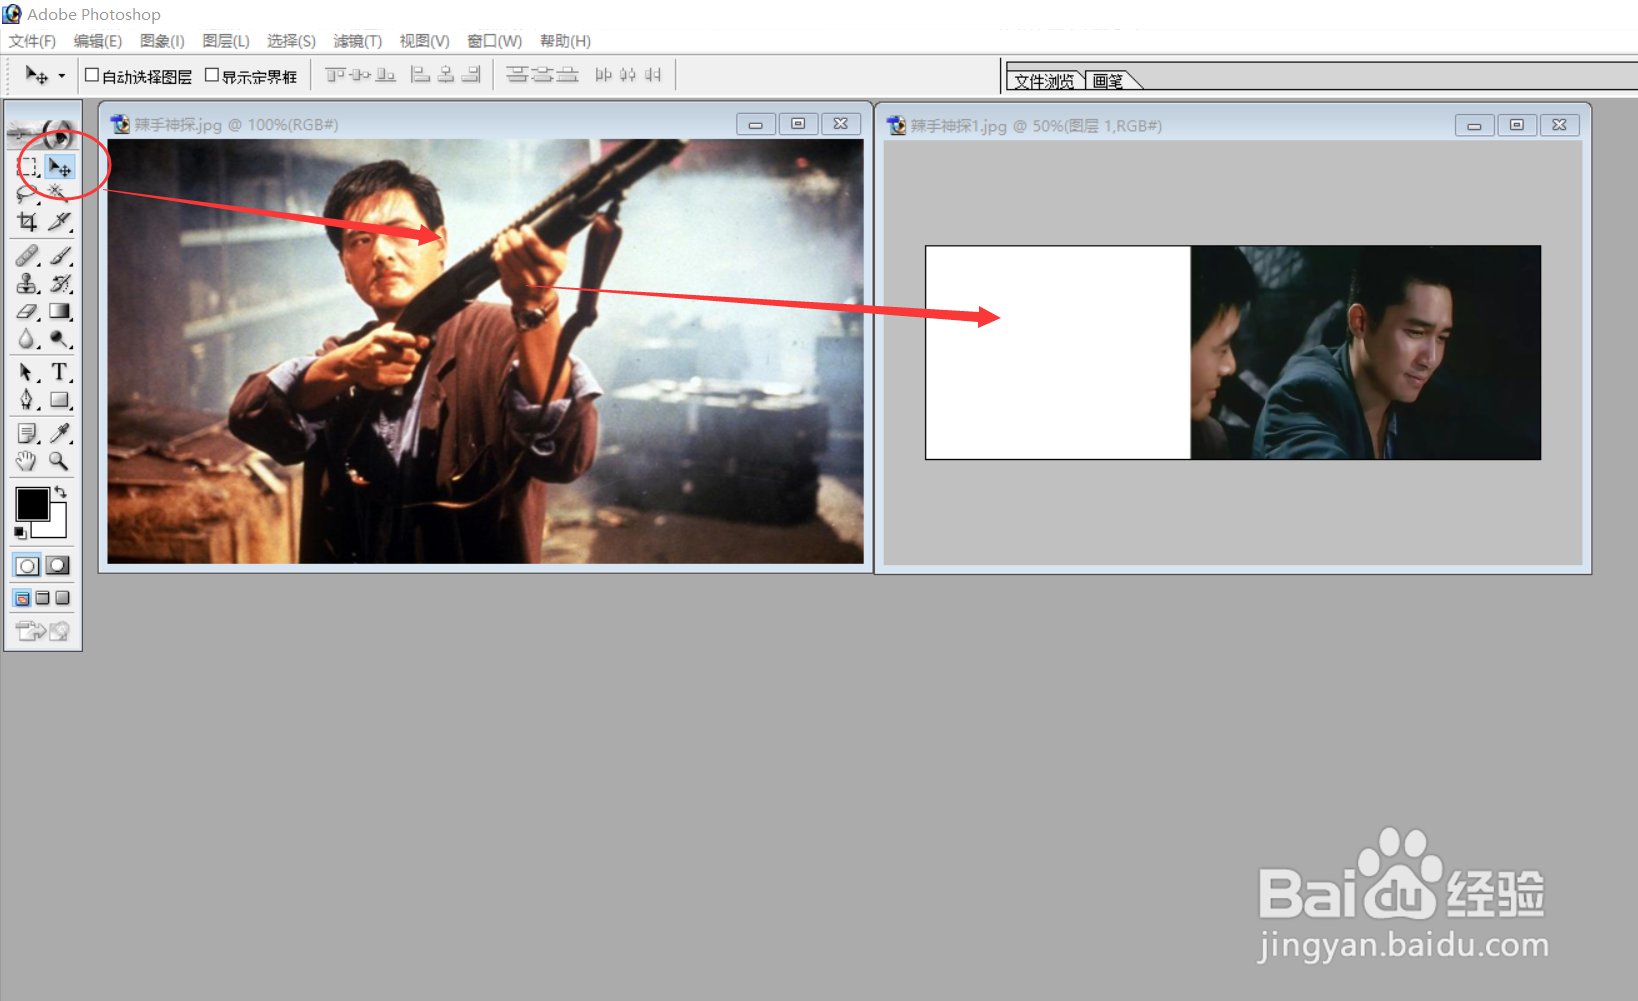Click Align vertical centers button
1638x1001 pixels.
click(360, 75)
